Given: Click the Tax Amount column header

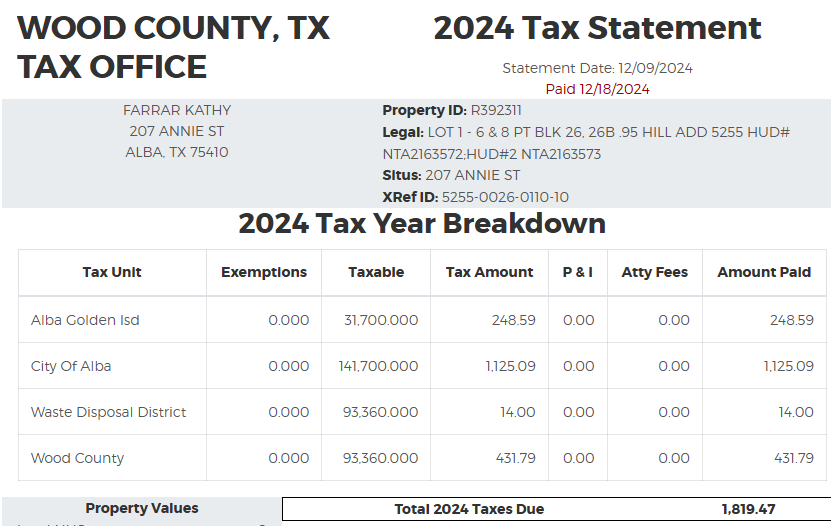Looking at the screenshot, I should pyautogui.click(x=490, y=272).
